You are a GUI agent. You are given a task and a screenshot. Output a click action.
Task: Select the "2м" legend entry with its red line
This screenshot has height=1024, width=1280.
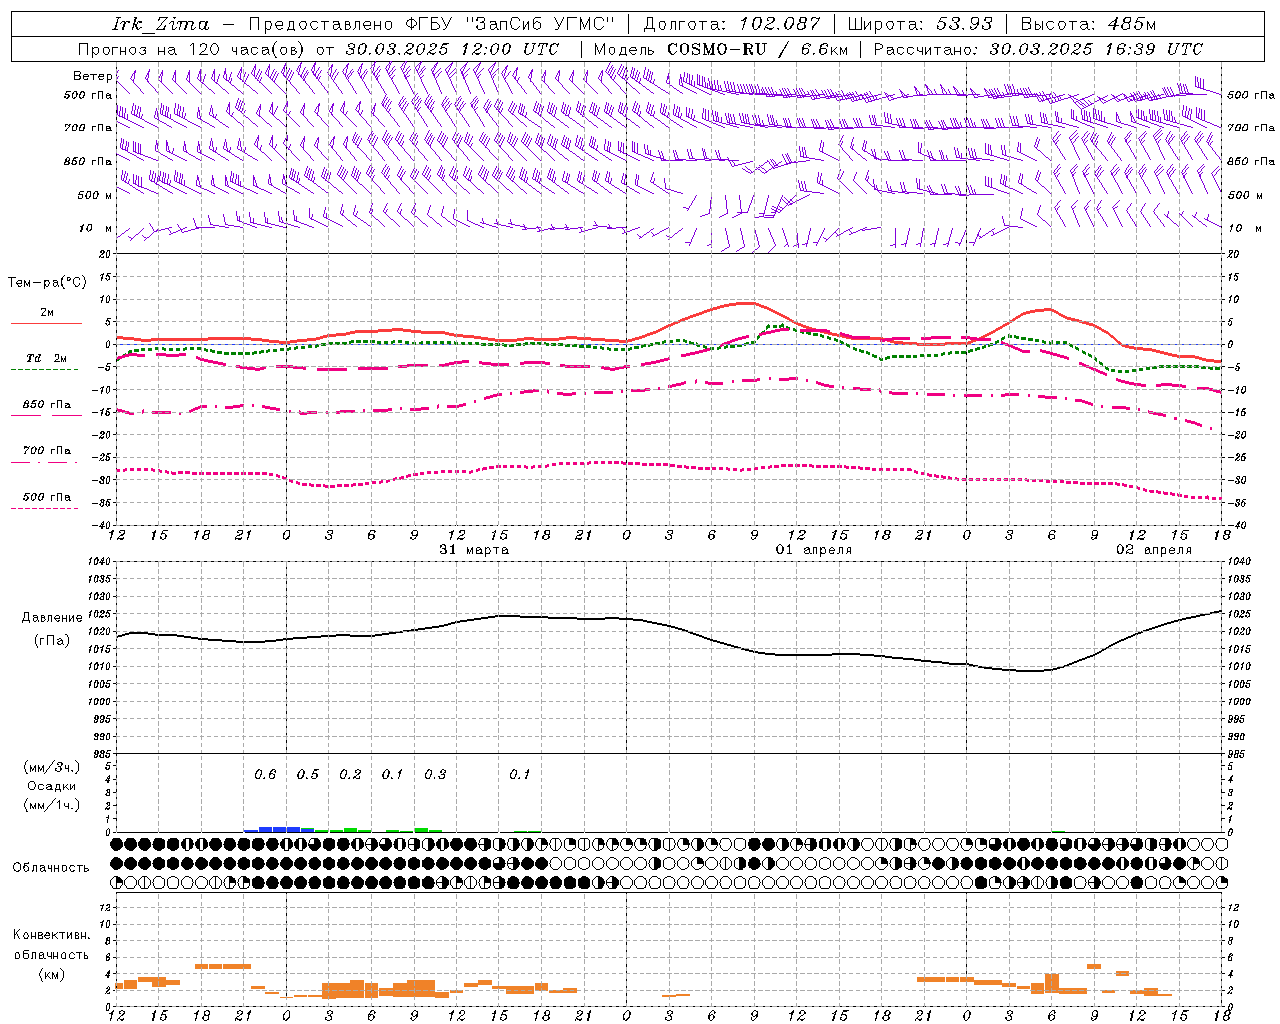(46, 317)
